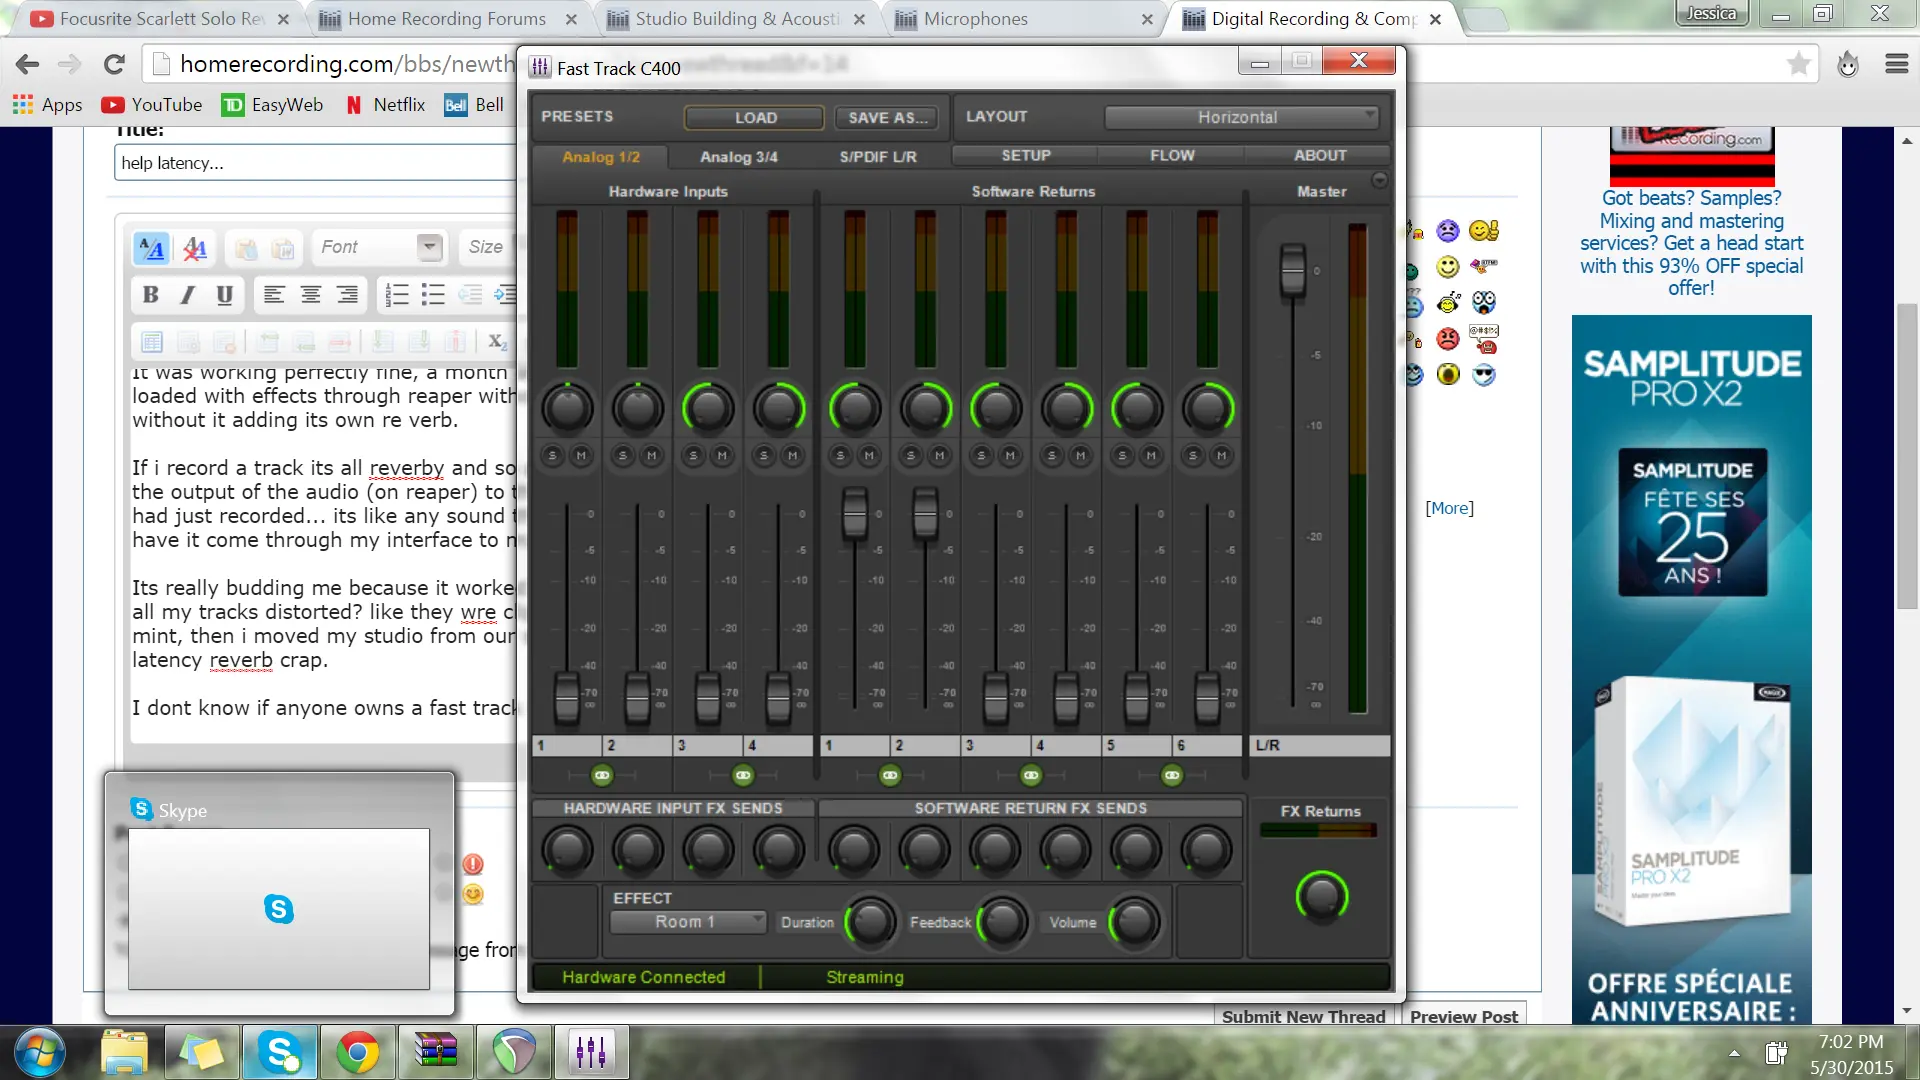Open the Font dropdown in editor
Image resolution: width=1920 pixels, height=1080 pixels.
point(379,247)
